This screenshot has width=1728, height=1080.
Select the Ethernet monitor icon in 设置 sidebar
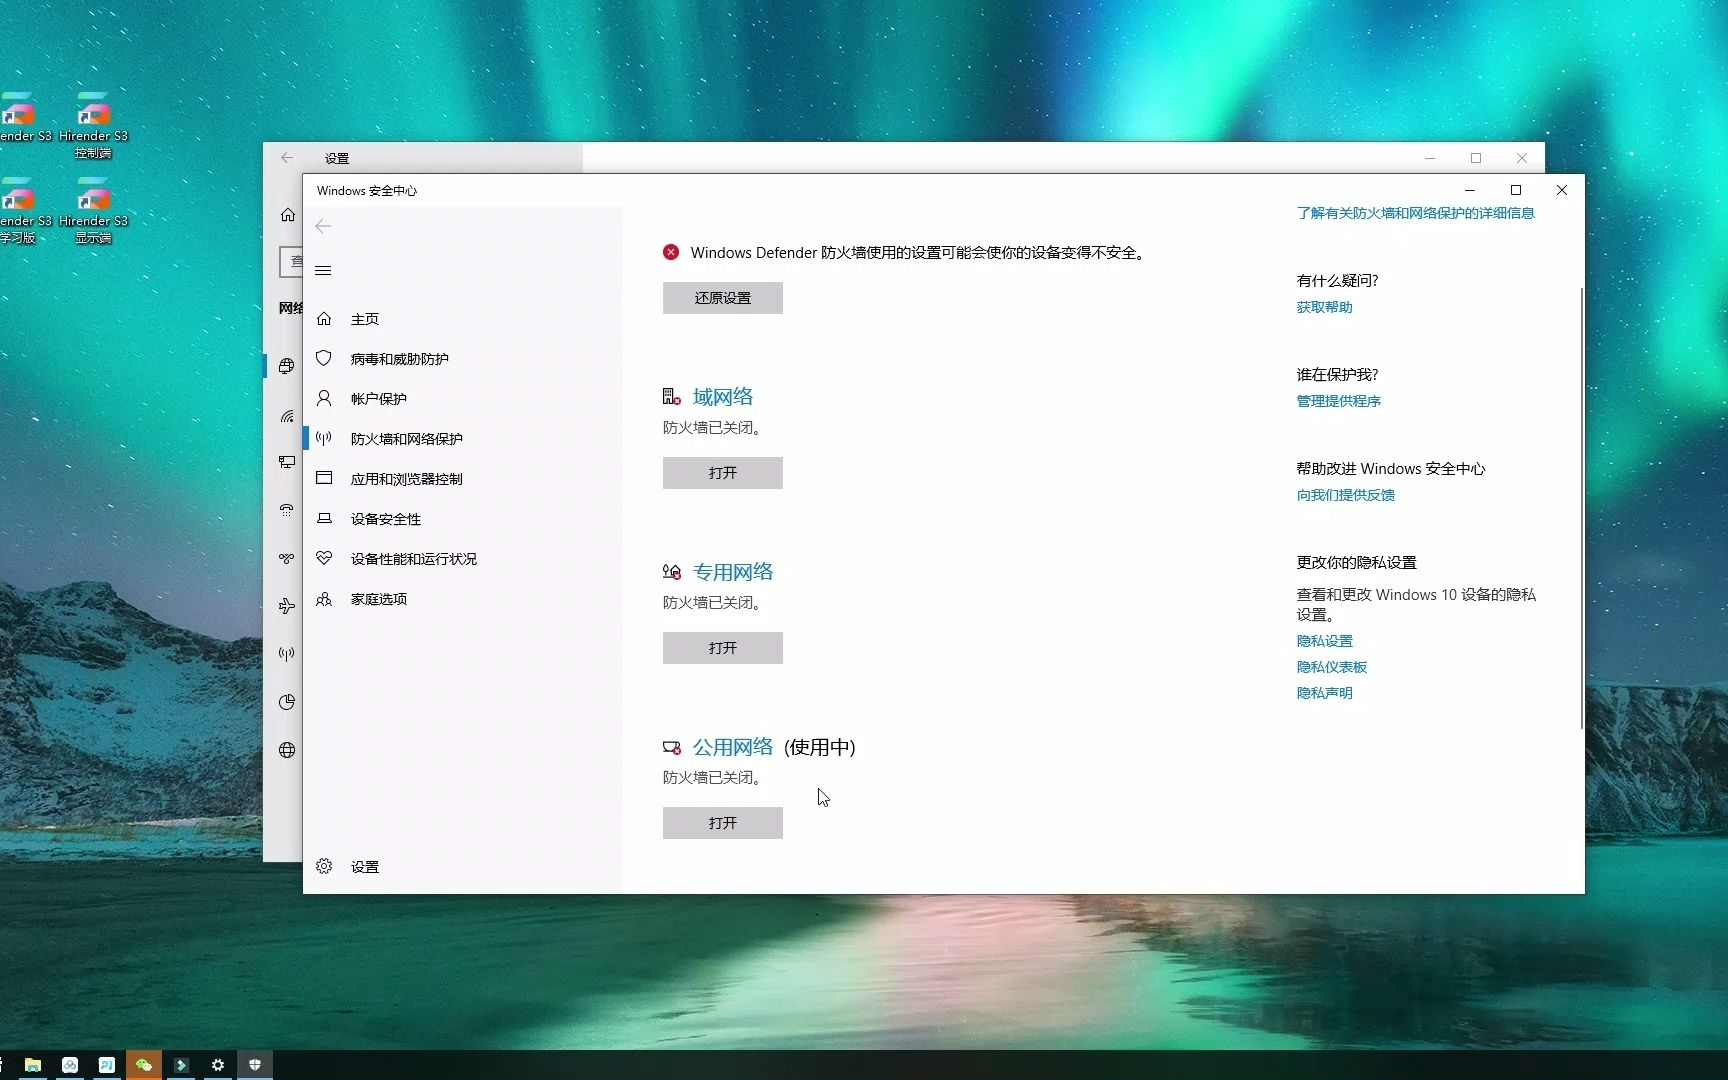pyautogui.click(x=287, y=462)
